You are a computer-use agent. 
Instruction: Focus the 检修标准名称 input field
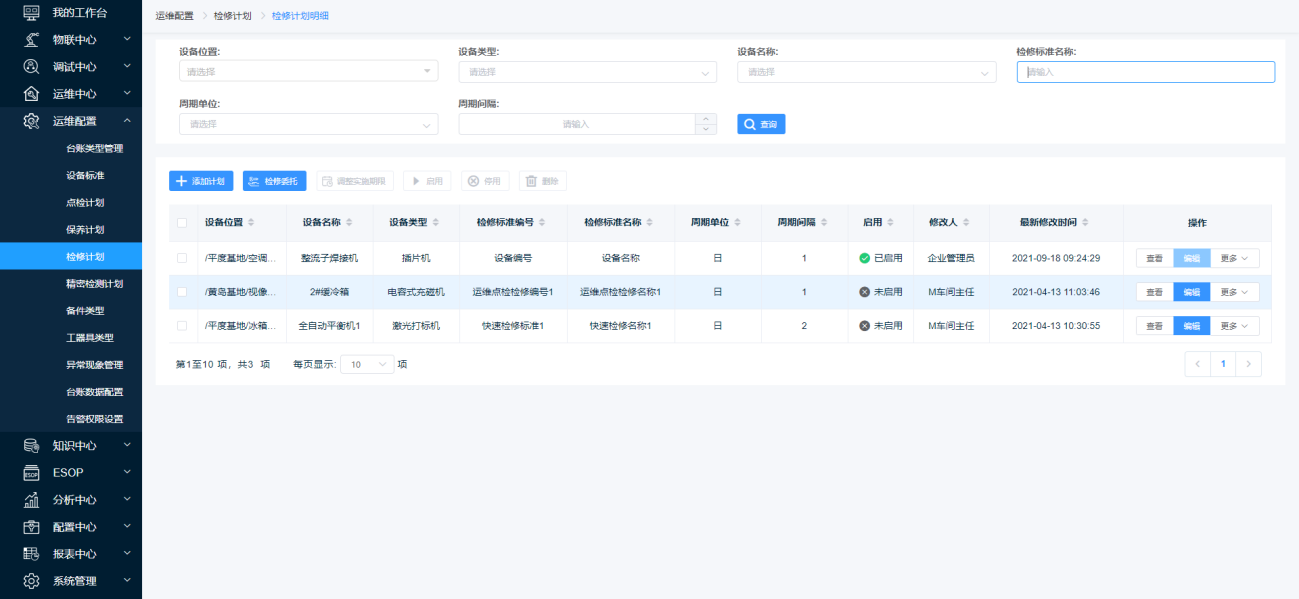[x=1145, y=72]
